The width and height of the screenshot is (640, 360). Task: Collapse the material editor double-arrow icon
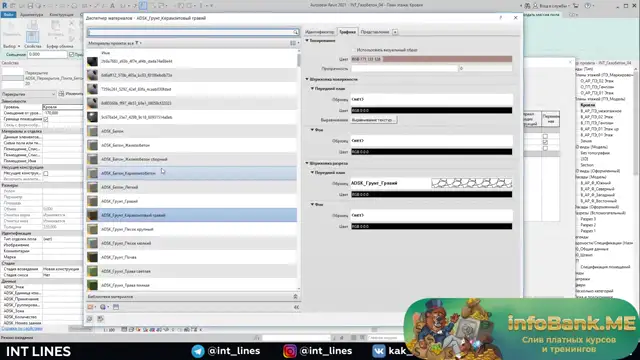296,307
